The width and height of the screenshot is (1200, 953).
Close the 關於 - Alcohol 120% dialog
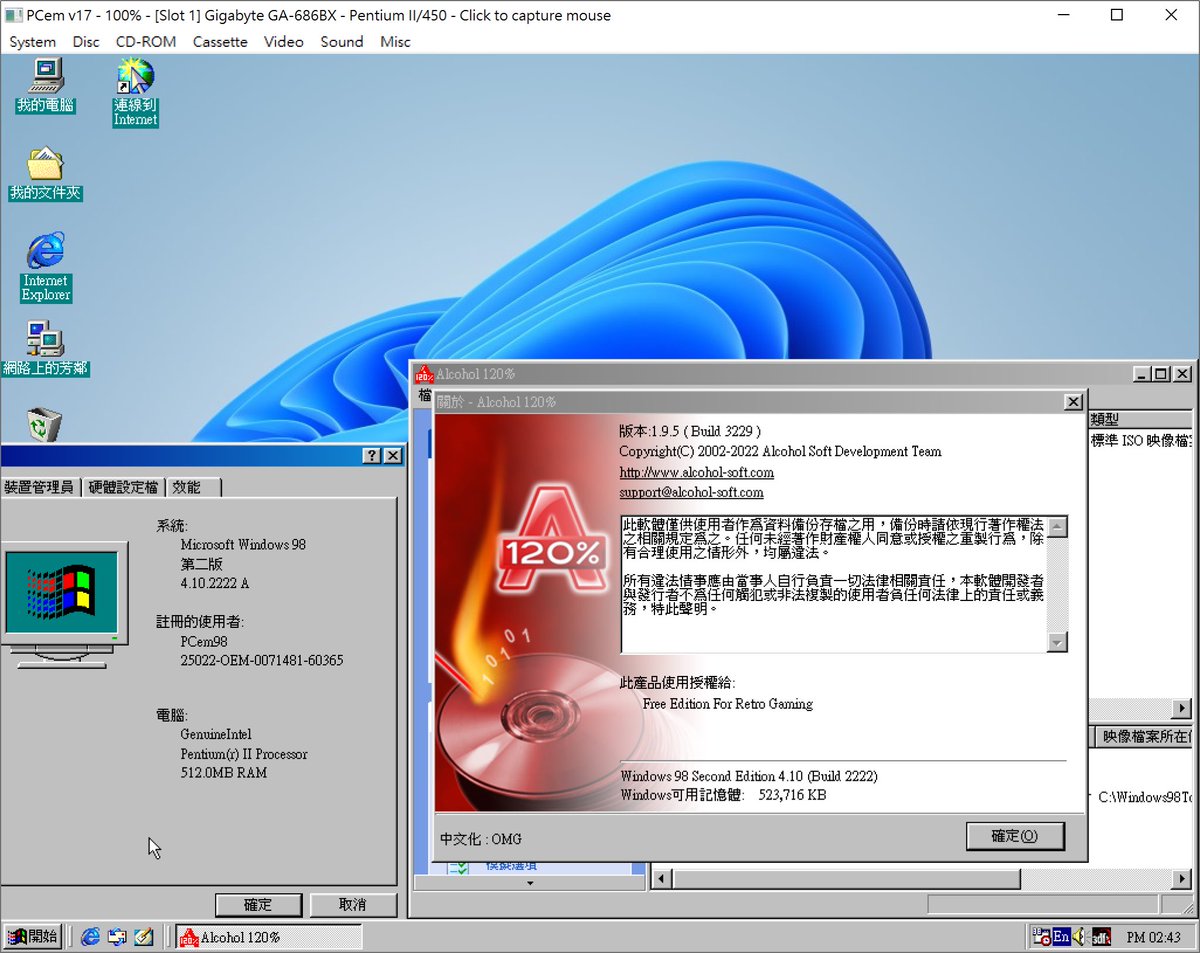click(x=1073, y=402)
